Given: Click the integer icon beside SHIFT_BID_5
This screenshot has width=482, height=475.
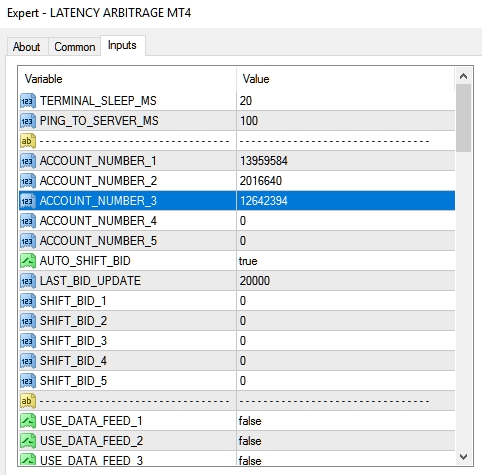Looking at the screenshot, I should tap(28, 381).
